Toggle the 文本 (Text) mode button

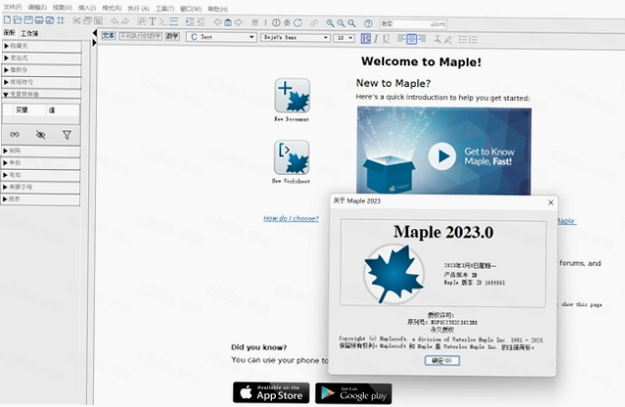[x=108, y=36]
